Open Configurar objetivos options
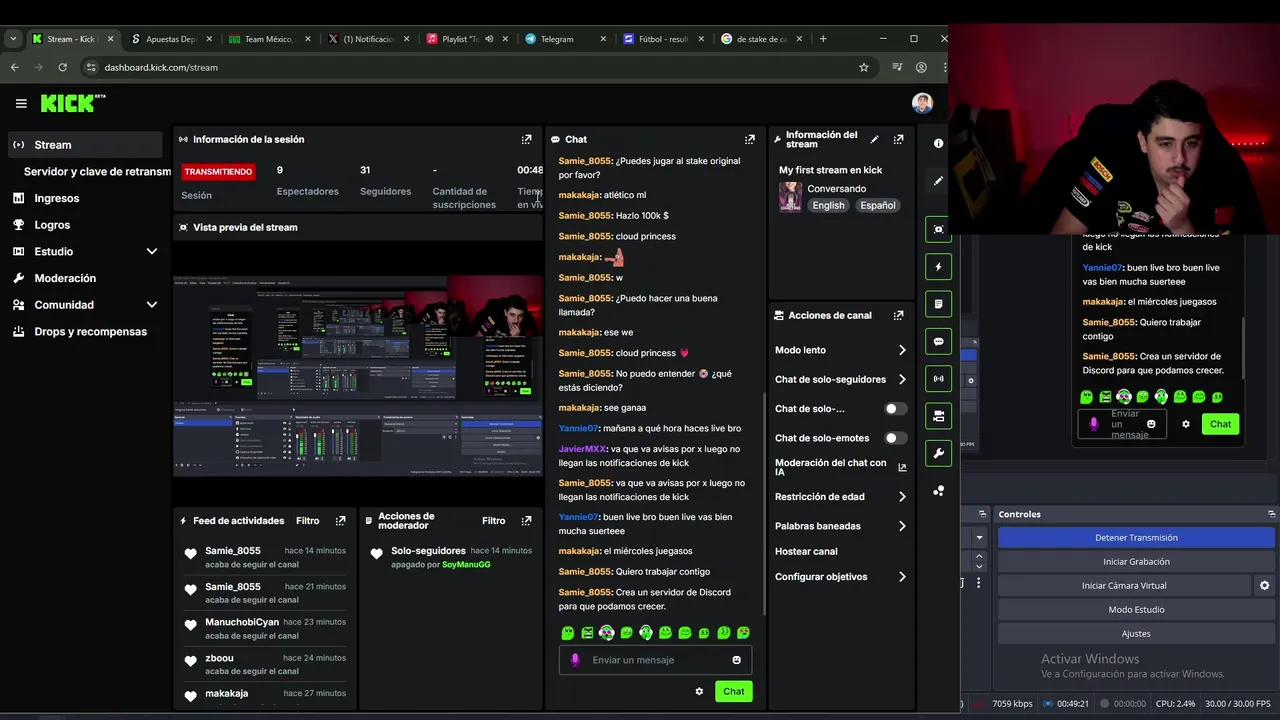 click(x=840, y=577)
